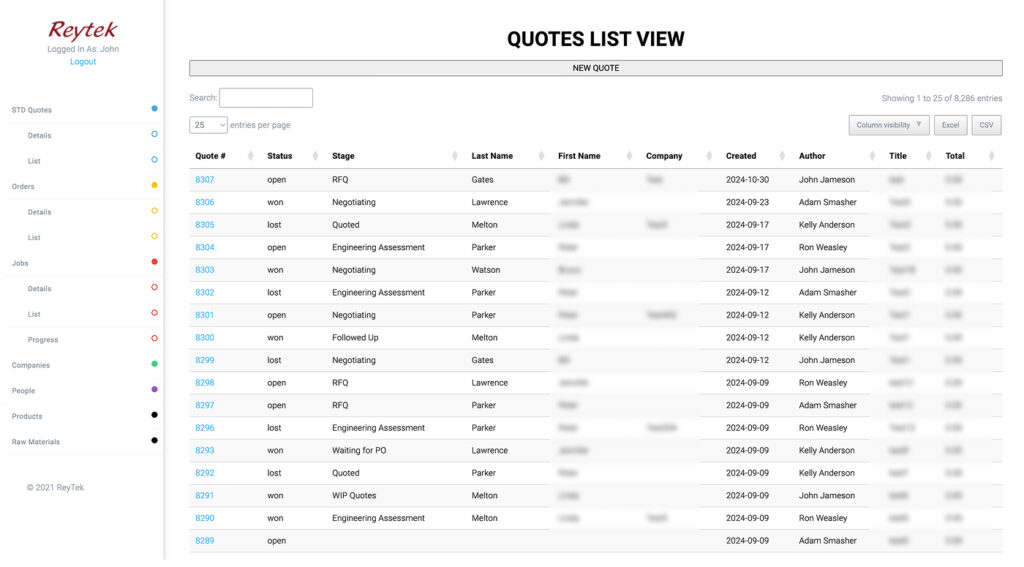Click the yellow ring next to Orders List
Viewport: 1024px width, 567px height.
click(x=154, y=236)
